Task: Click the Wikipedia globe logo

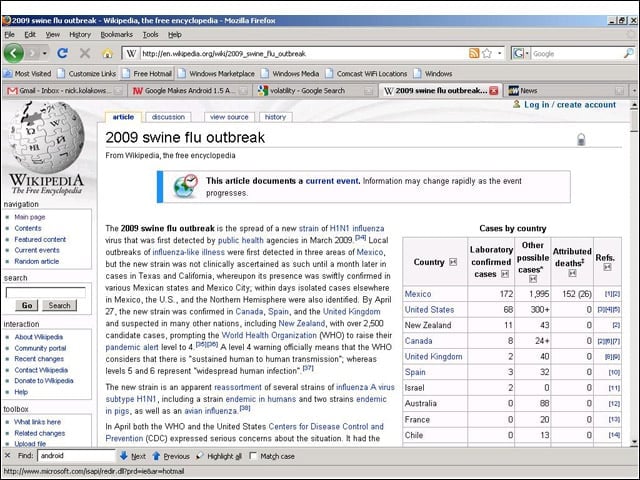Action: click(46, 137)
